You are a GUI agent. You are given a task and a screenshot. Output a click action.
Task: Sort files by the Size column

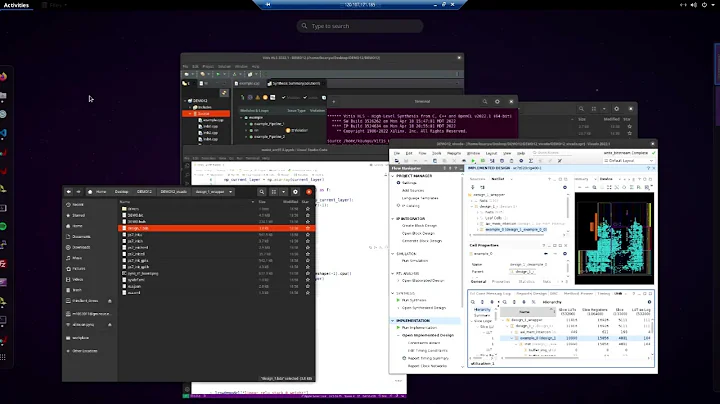point(262,202)
